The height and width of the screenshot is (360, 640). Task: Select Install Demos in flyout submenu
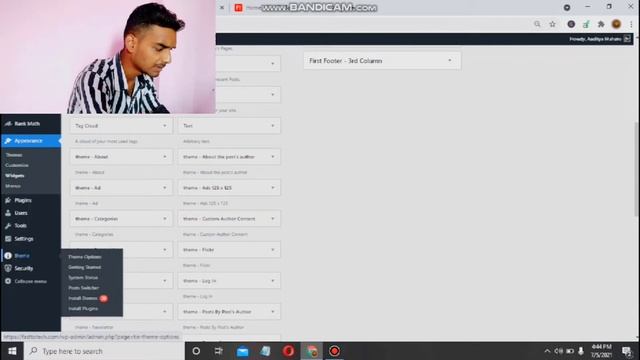tap(83, 298)
